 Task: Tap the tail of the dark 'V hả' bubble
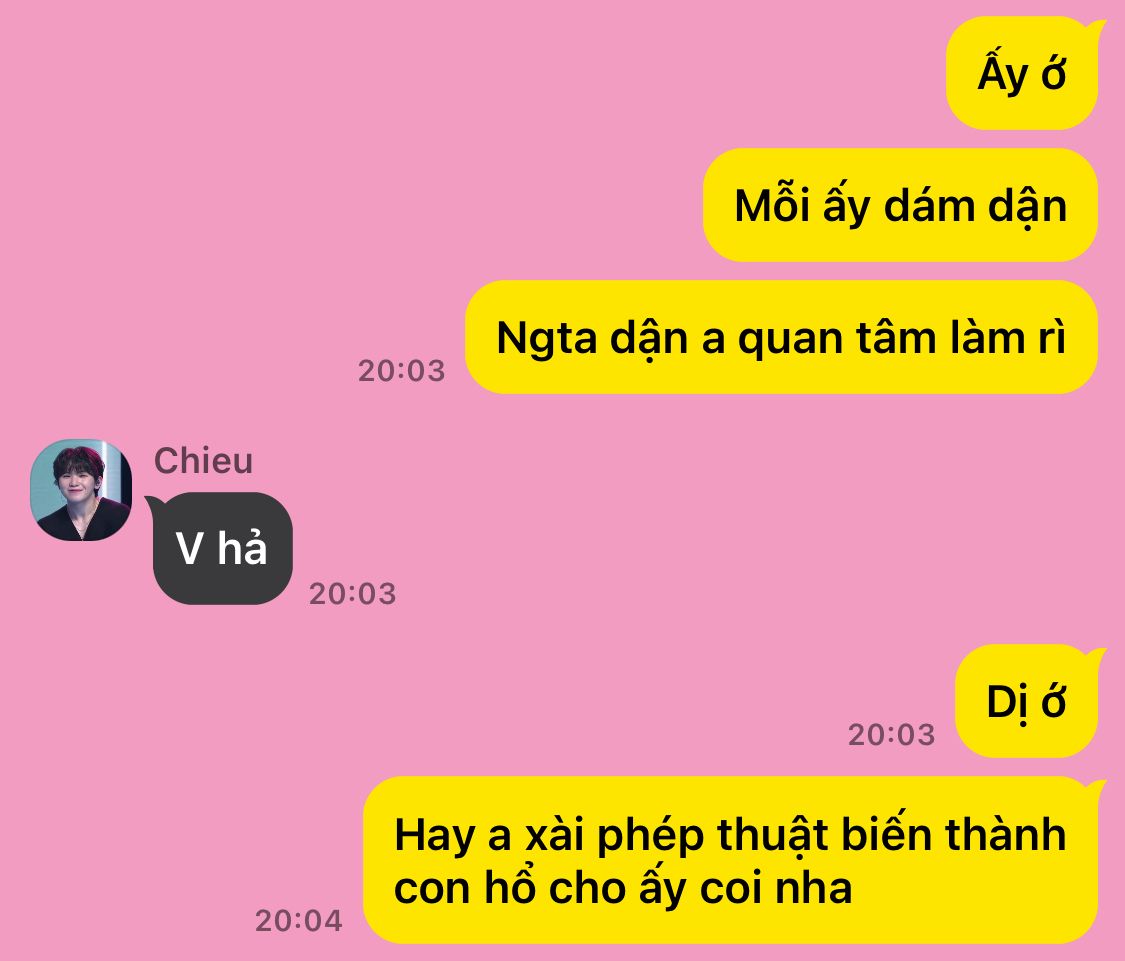tap(154, 503)
